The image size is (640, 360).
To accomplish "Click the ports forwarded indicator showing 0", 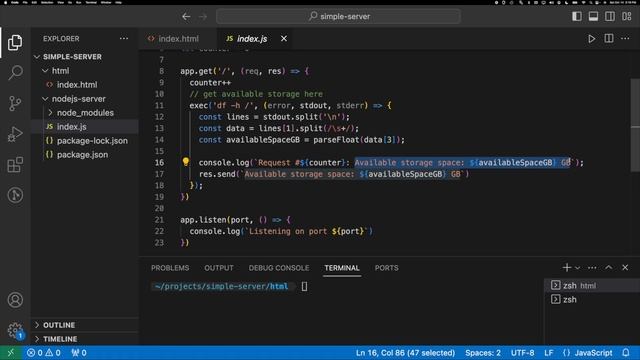I will 79,353.
